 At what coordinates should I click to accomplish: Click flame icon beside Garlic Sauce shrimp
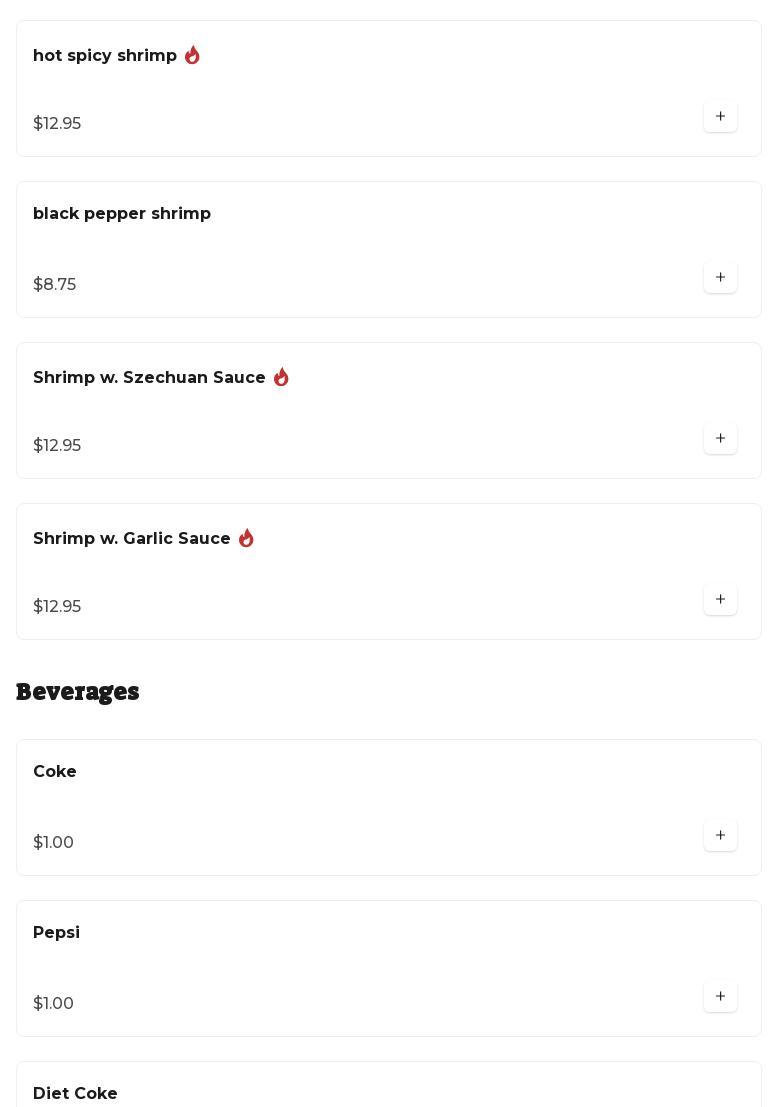coord(246,539)
